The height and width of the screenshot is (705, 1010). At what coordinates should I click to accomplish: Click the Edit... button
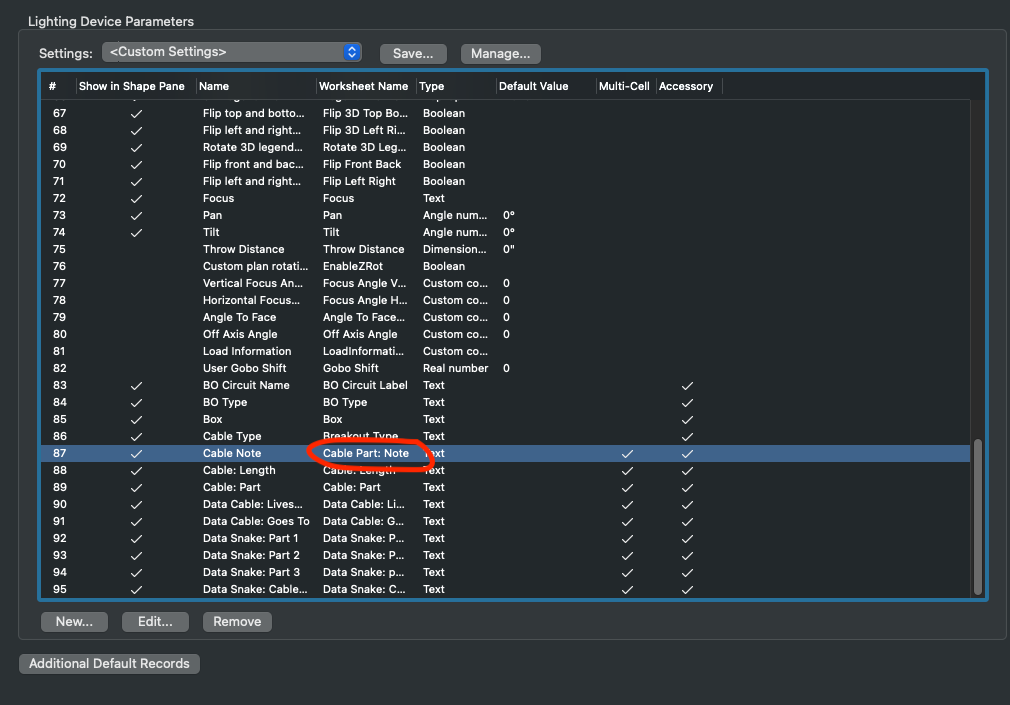pos(155,621)
